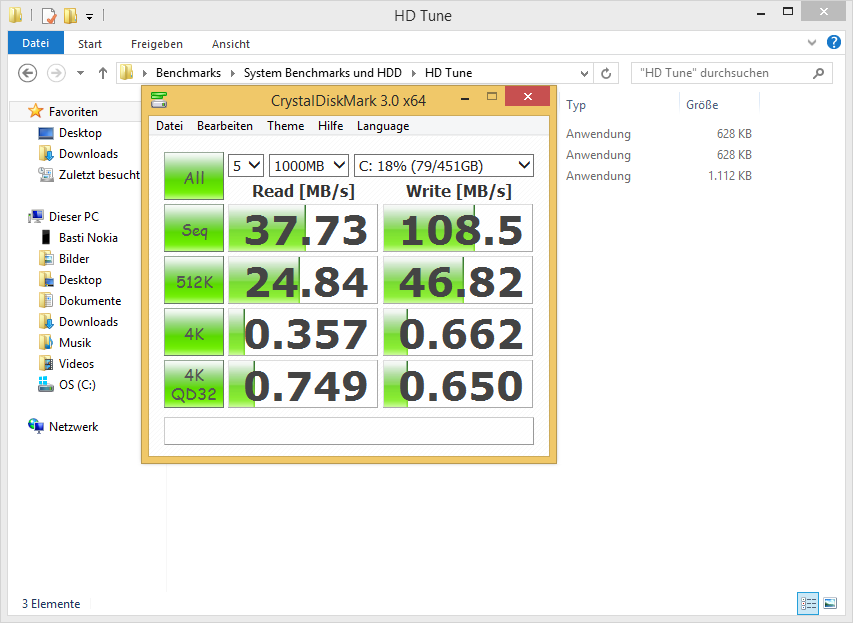The height and width of the screenshot is (623, 853).
Task: Open the drive selection dropdown C: 18%
Action: (x=444, y=165)
